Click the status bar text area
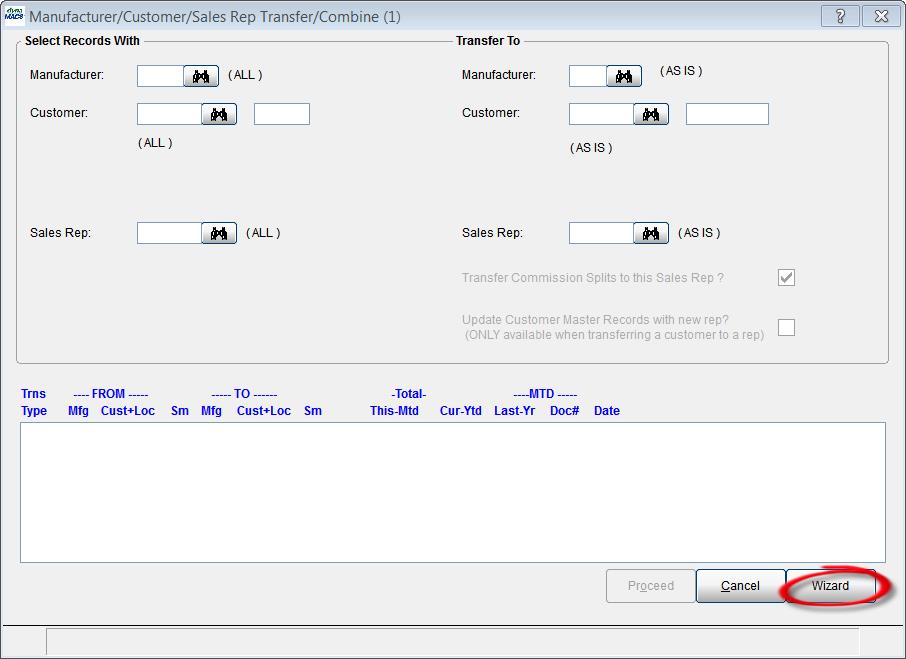This screenshot has width=906, height=659. pos(452,641)
